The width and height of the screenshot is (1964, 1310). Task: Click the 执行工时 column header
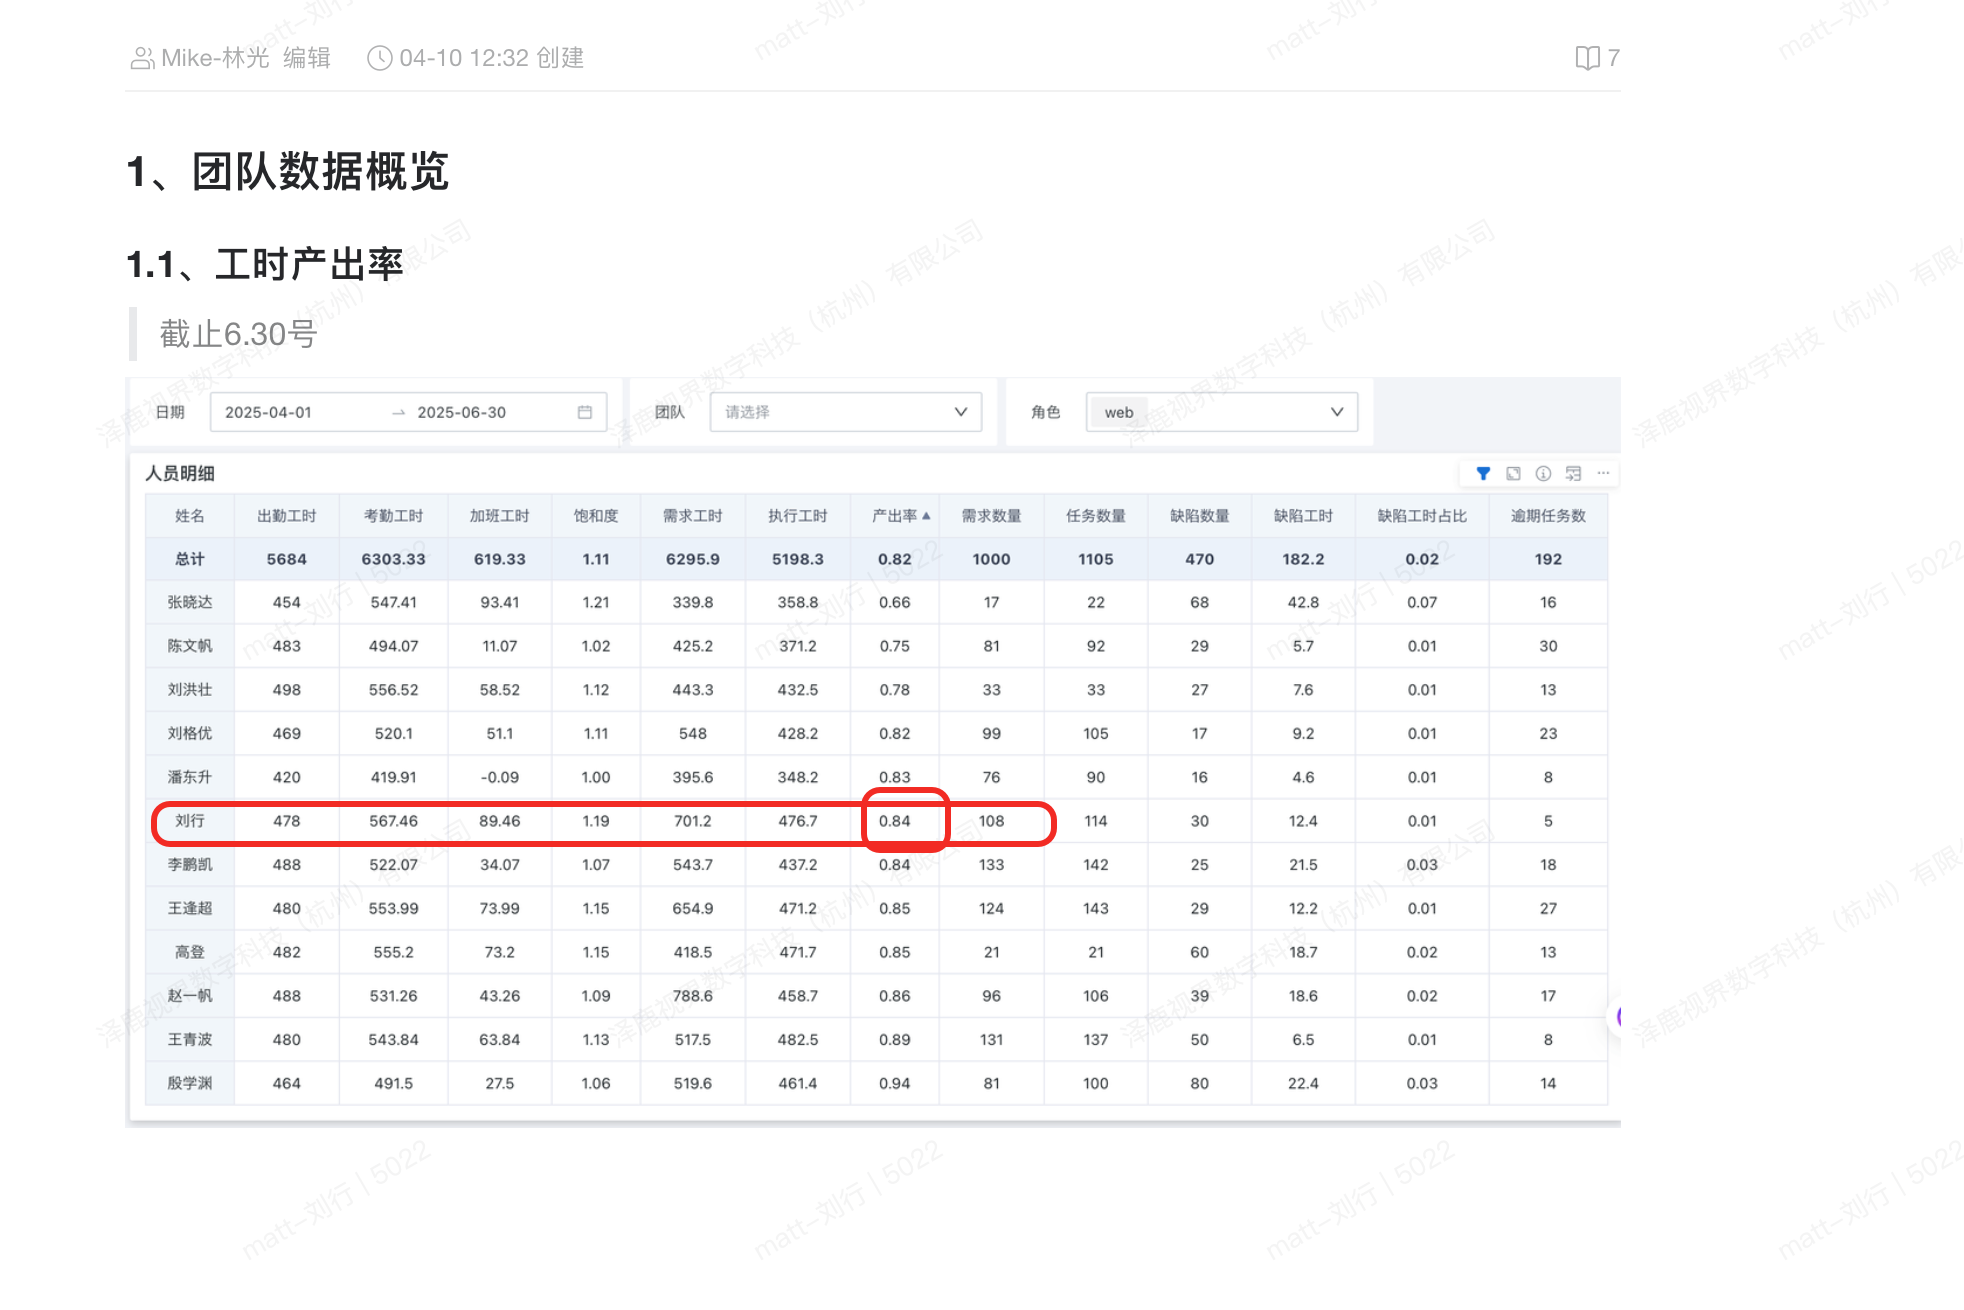[797, 516]
